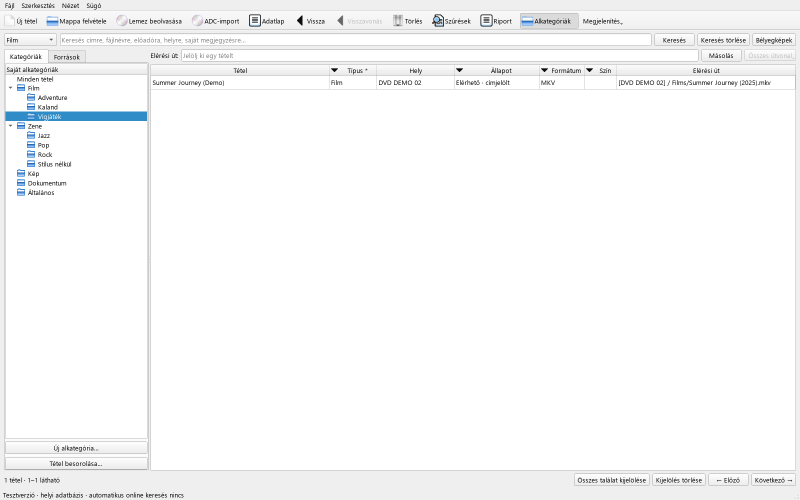Sort by the Elérési út column header
800x500 pixels.
tap(706, 70)
